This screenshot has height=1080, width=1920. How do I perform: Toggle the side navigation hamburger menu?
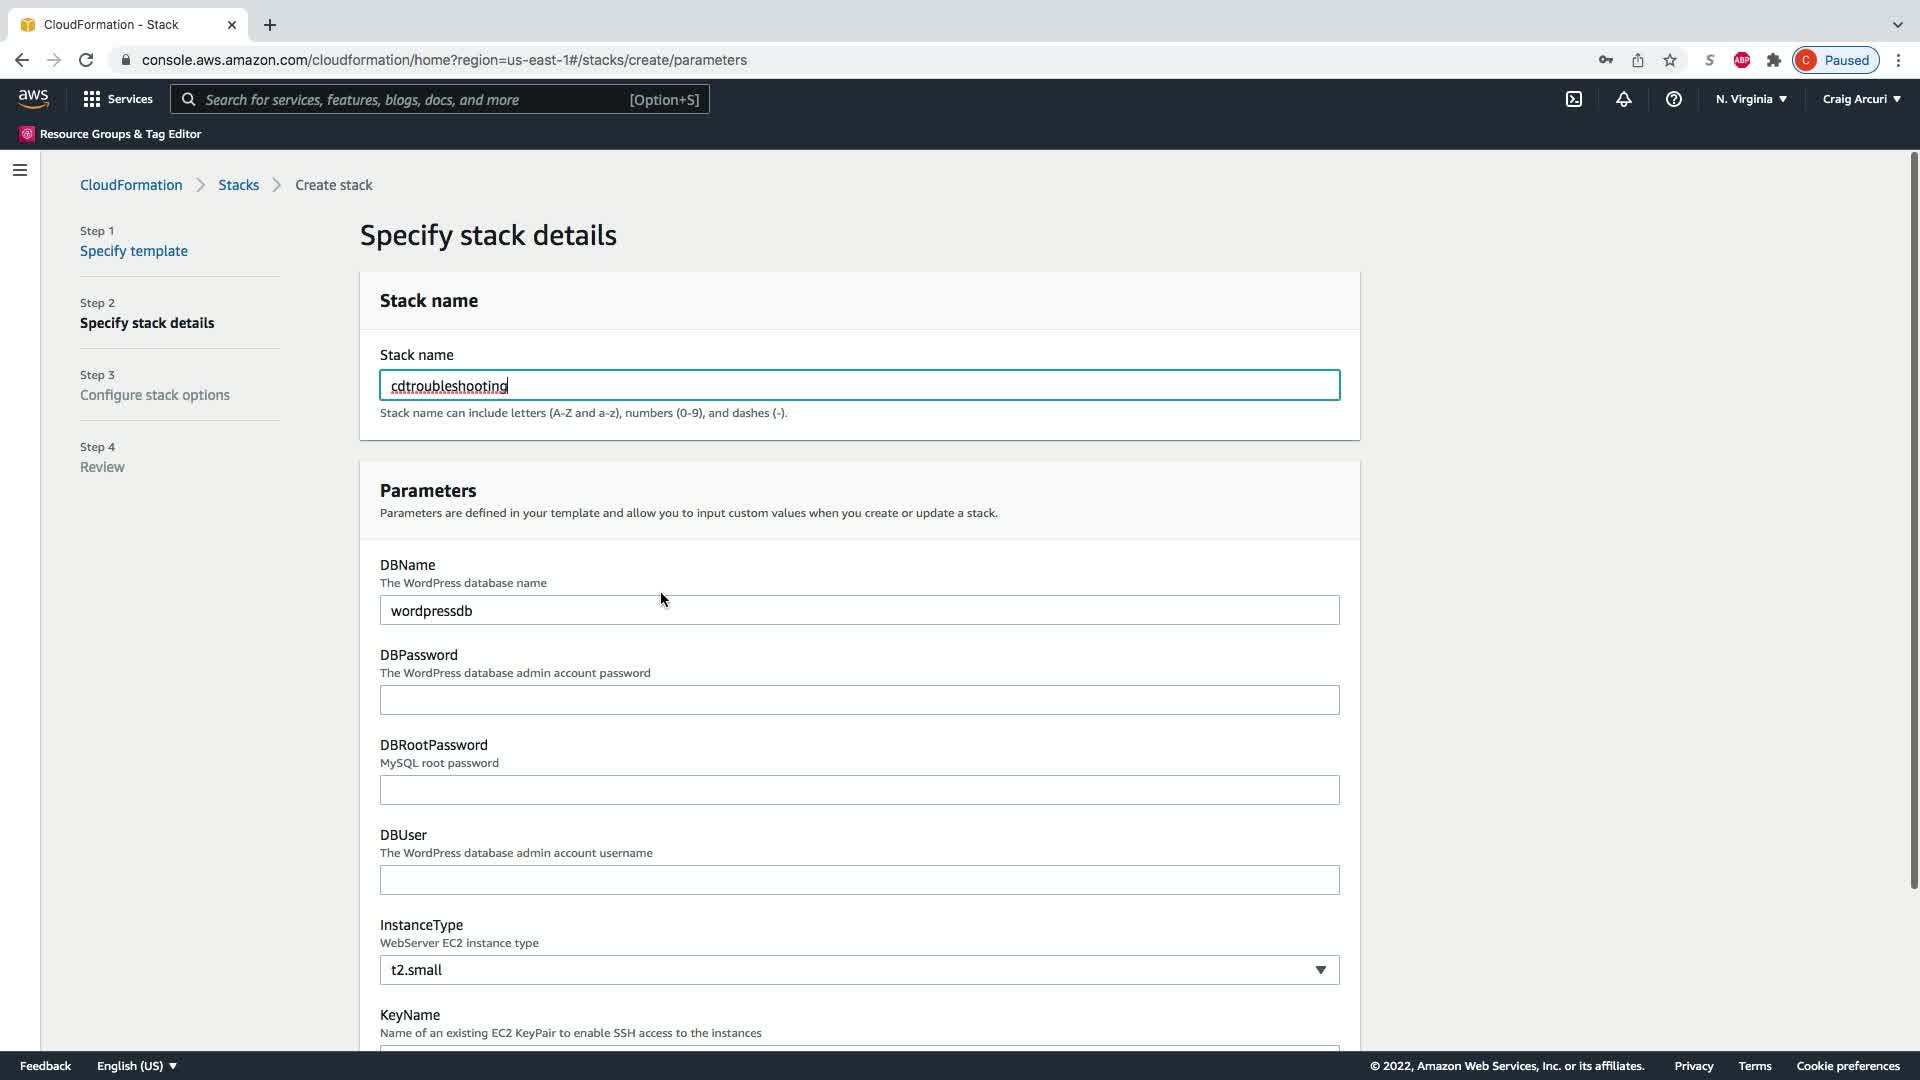tap(20, 170)
